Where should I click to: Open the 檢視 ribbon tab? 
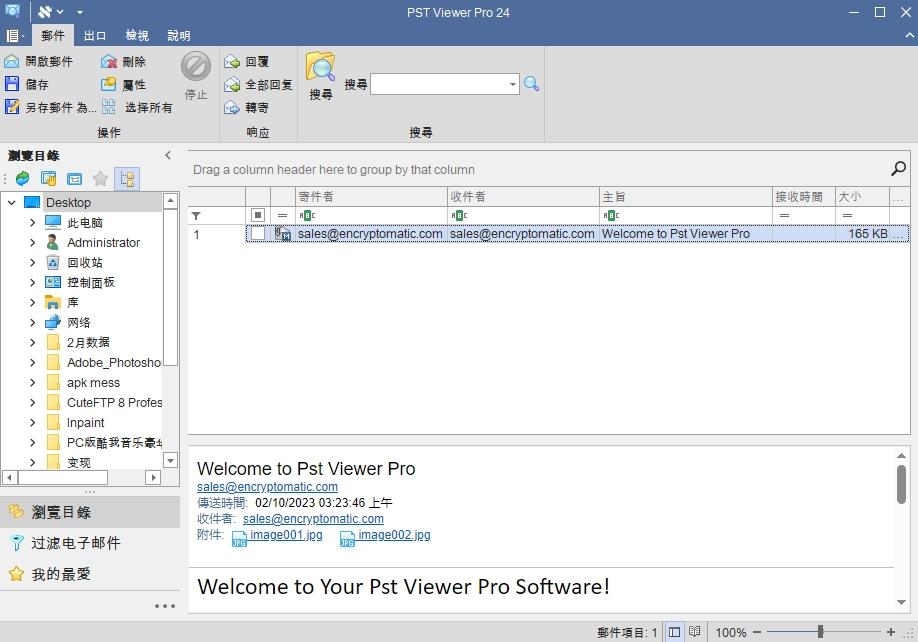[137, 35]
